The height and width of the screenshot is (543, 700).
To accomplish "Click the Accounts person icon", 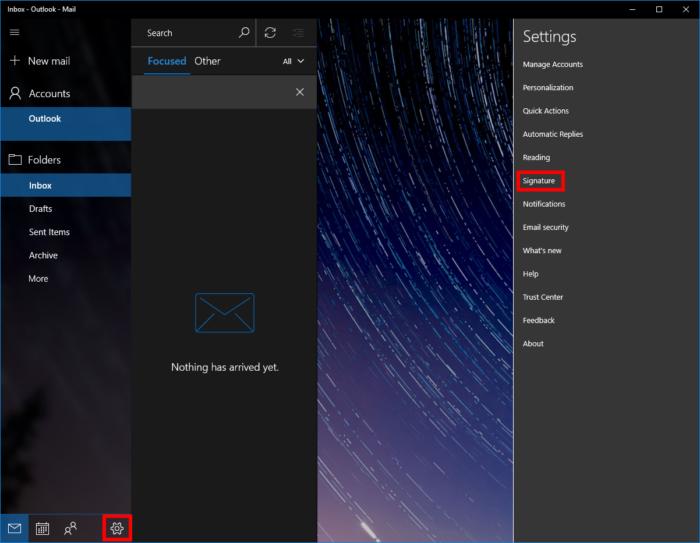I will [x=15, y=93].
